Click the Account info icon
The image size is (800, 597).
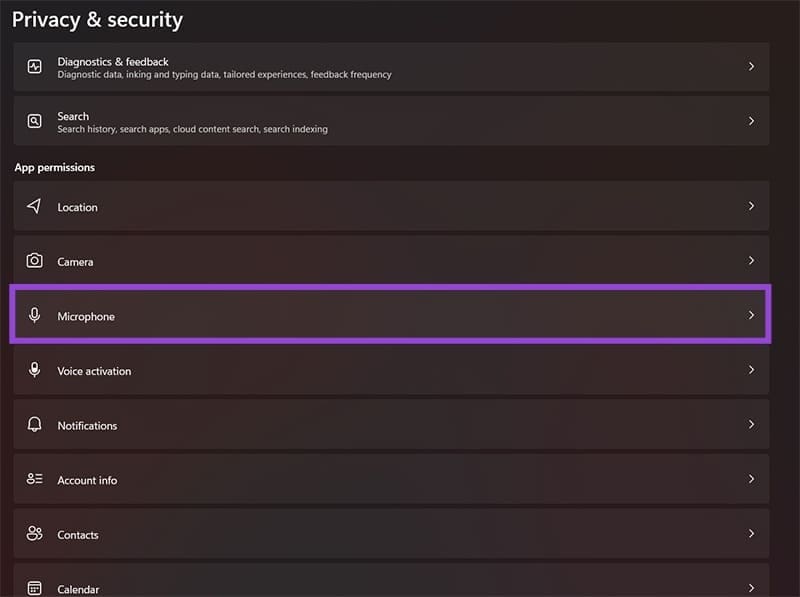[x=35, y=479]
